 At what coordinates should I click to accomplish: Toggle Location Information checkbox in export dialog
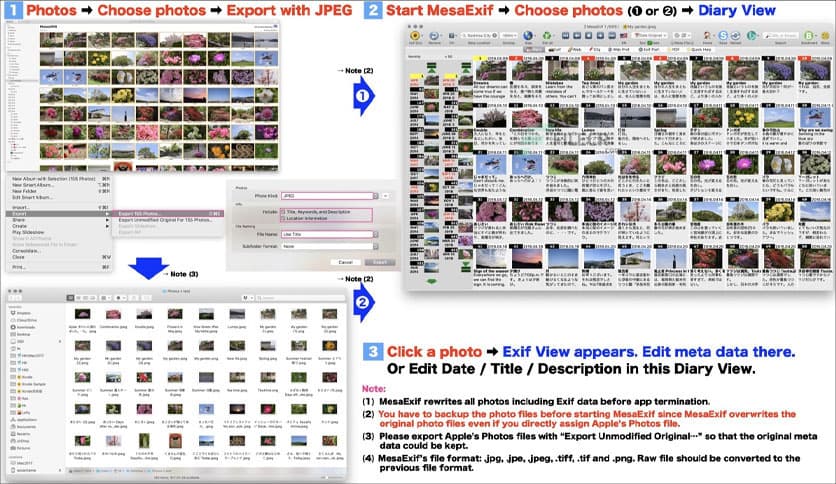[283, 219]
